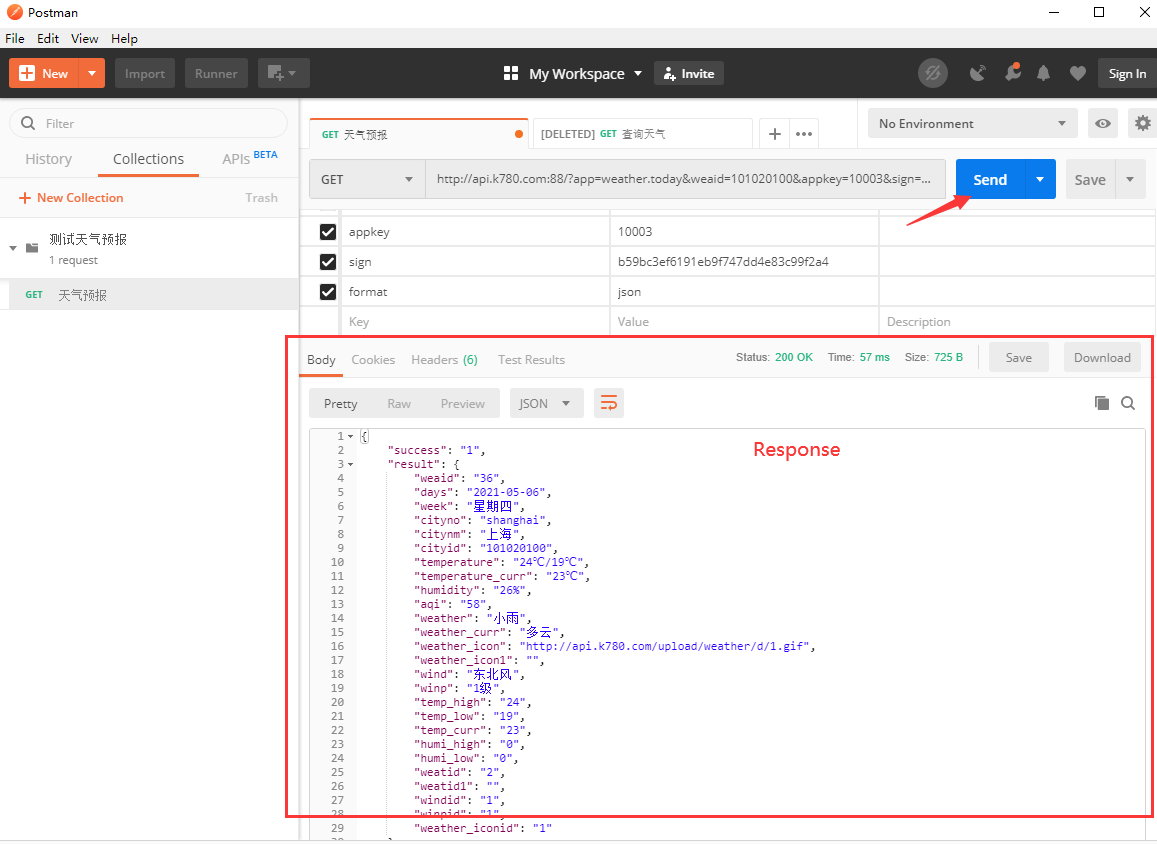Collapse the 测试天气预报 collection
Image resolution: width=1157 pixels, height=844 pixels.
pos(13,248)
